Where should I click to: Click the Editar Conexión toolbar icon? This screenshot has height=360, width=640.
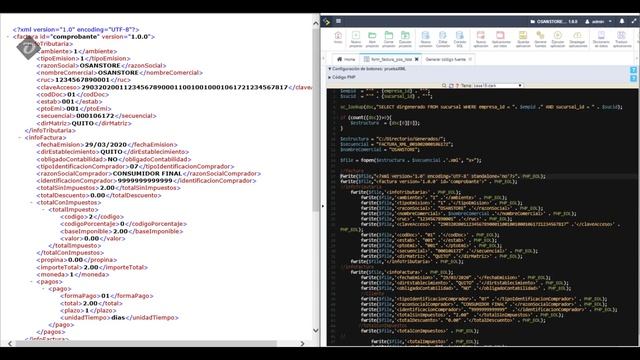(442, 39)
